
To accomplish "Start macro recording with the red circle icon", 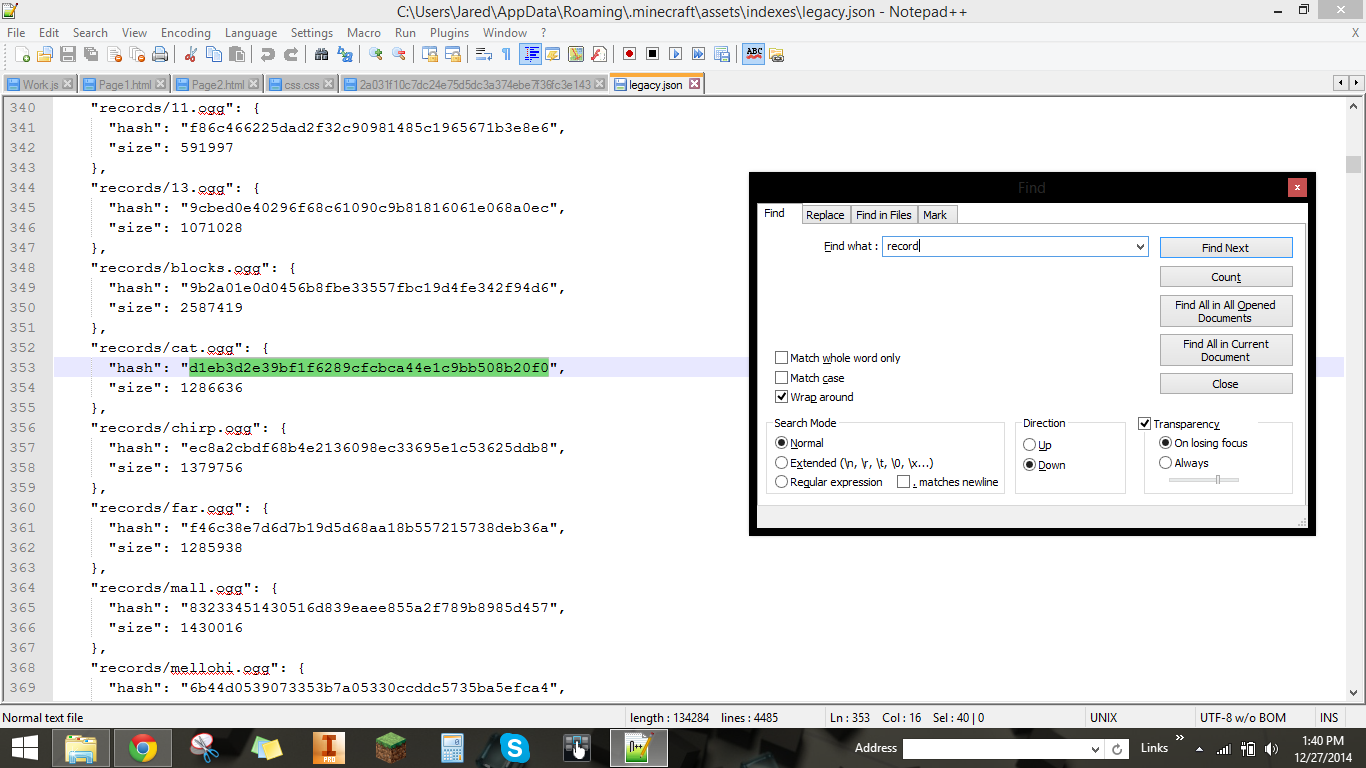I will pyautogui.click(x=629, y=54).
